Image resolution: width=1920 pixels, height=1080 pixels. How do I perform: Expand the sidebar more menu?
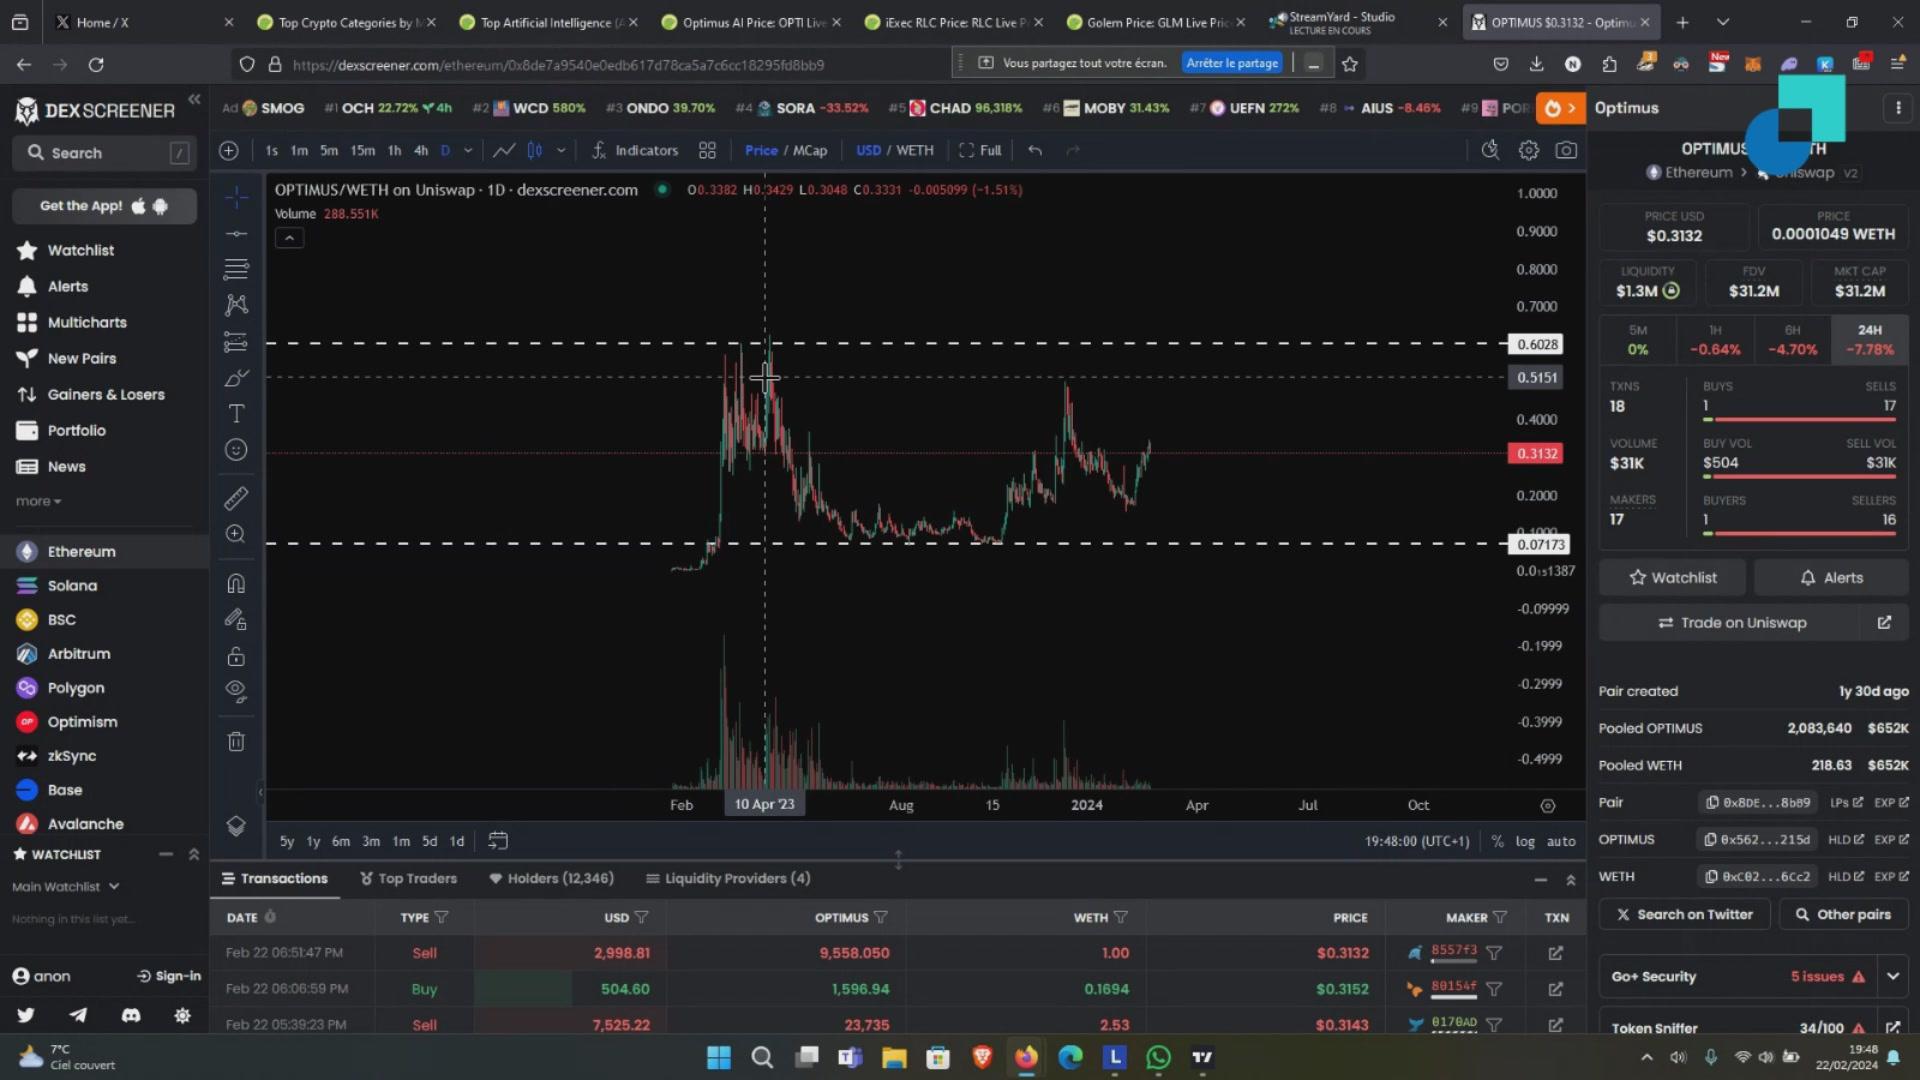coord(38,501)
